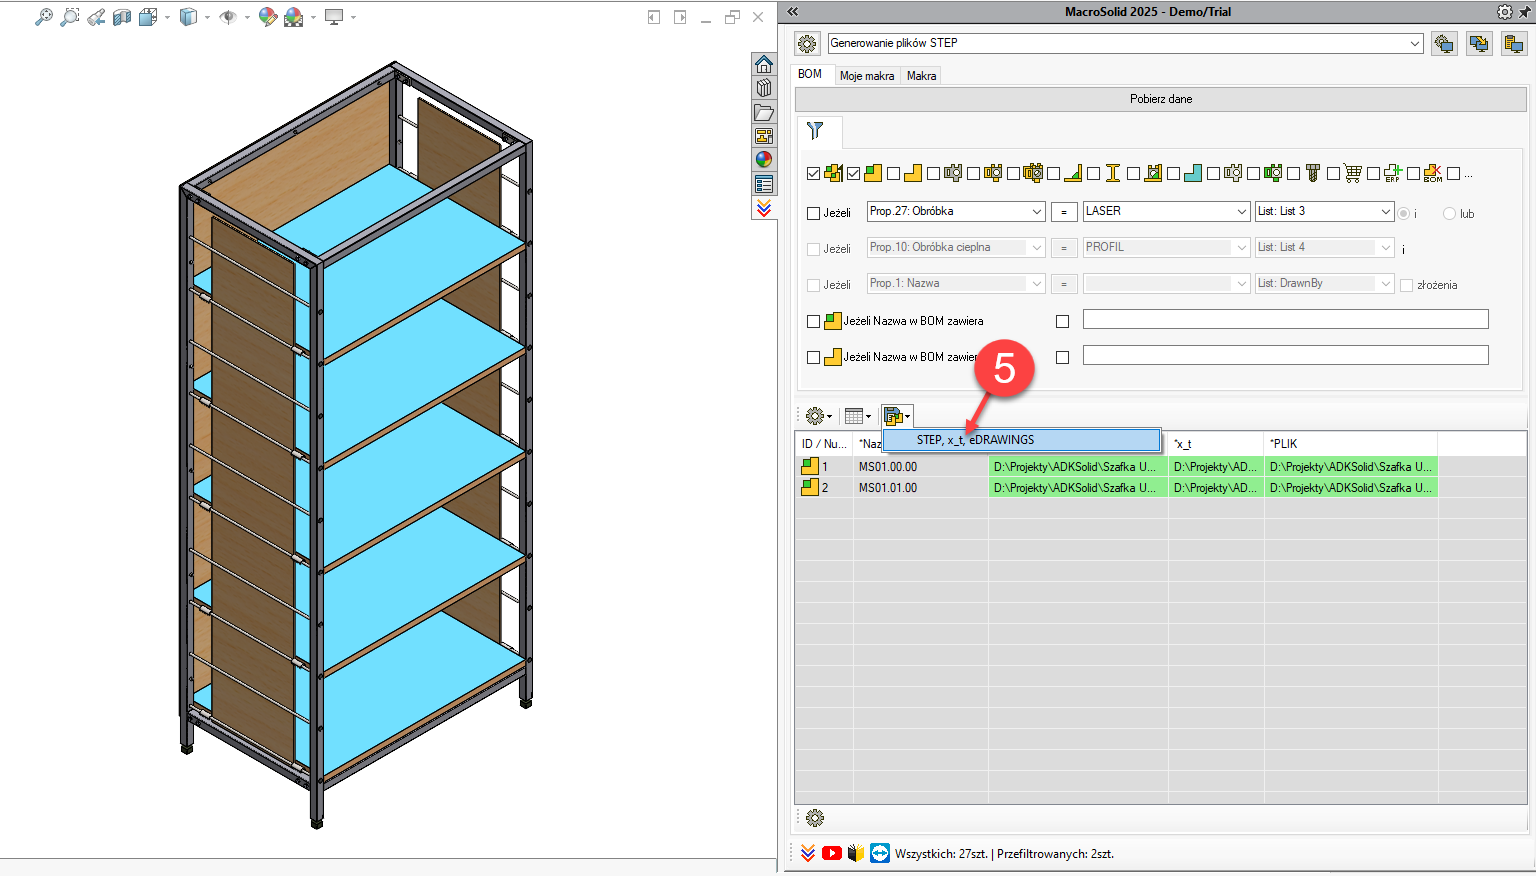Click the '*x_t' column header

[1216, 443]
